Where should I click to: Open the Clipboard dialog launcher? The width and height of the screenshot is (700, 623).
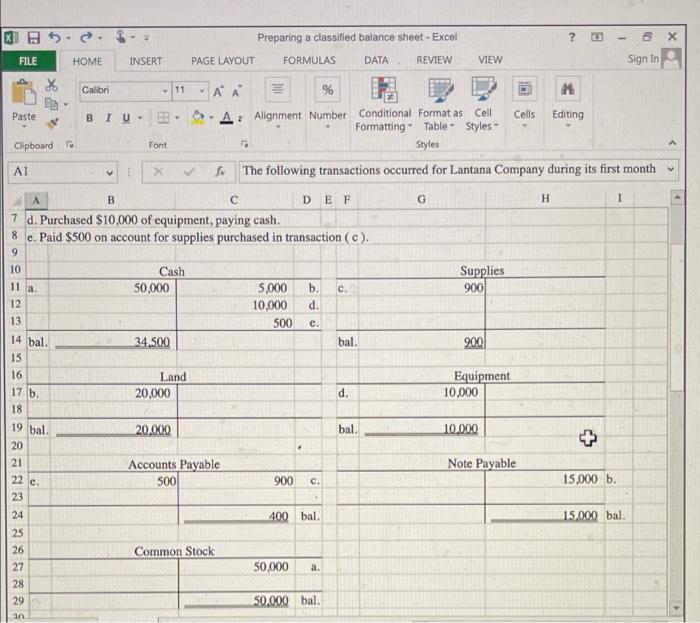pos(69,144)
